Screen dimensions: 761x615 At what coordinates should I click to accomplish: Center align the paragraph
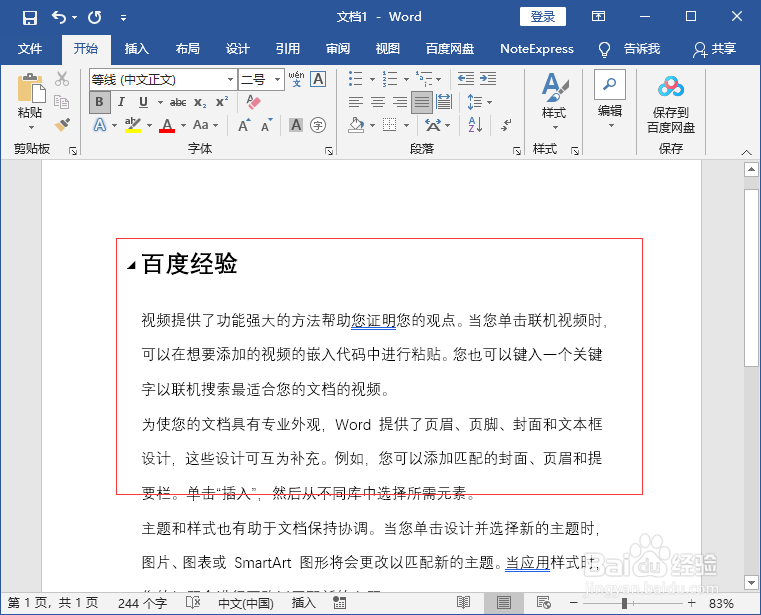378,102
